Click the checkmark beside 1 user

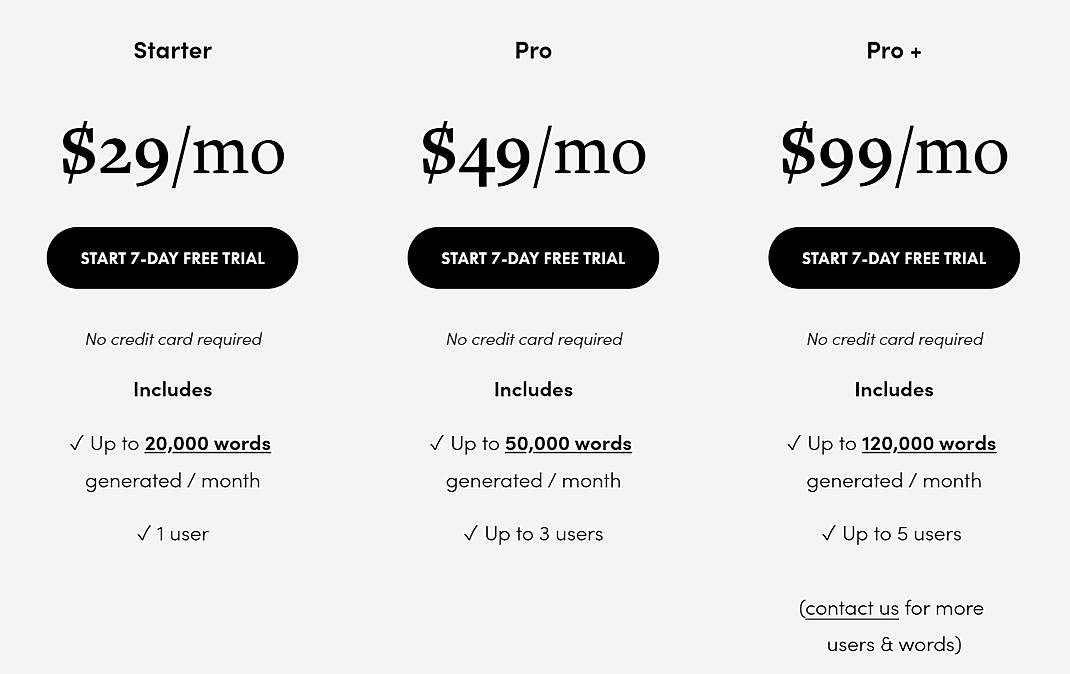143,533
